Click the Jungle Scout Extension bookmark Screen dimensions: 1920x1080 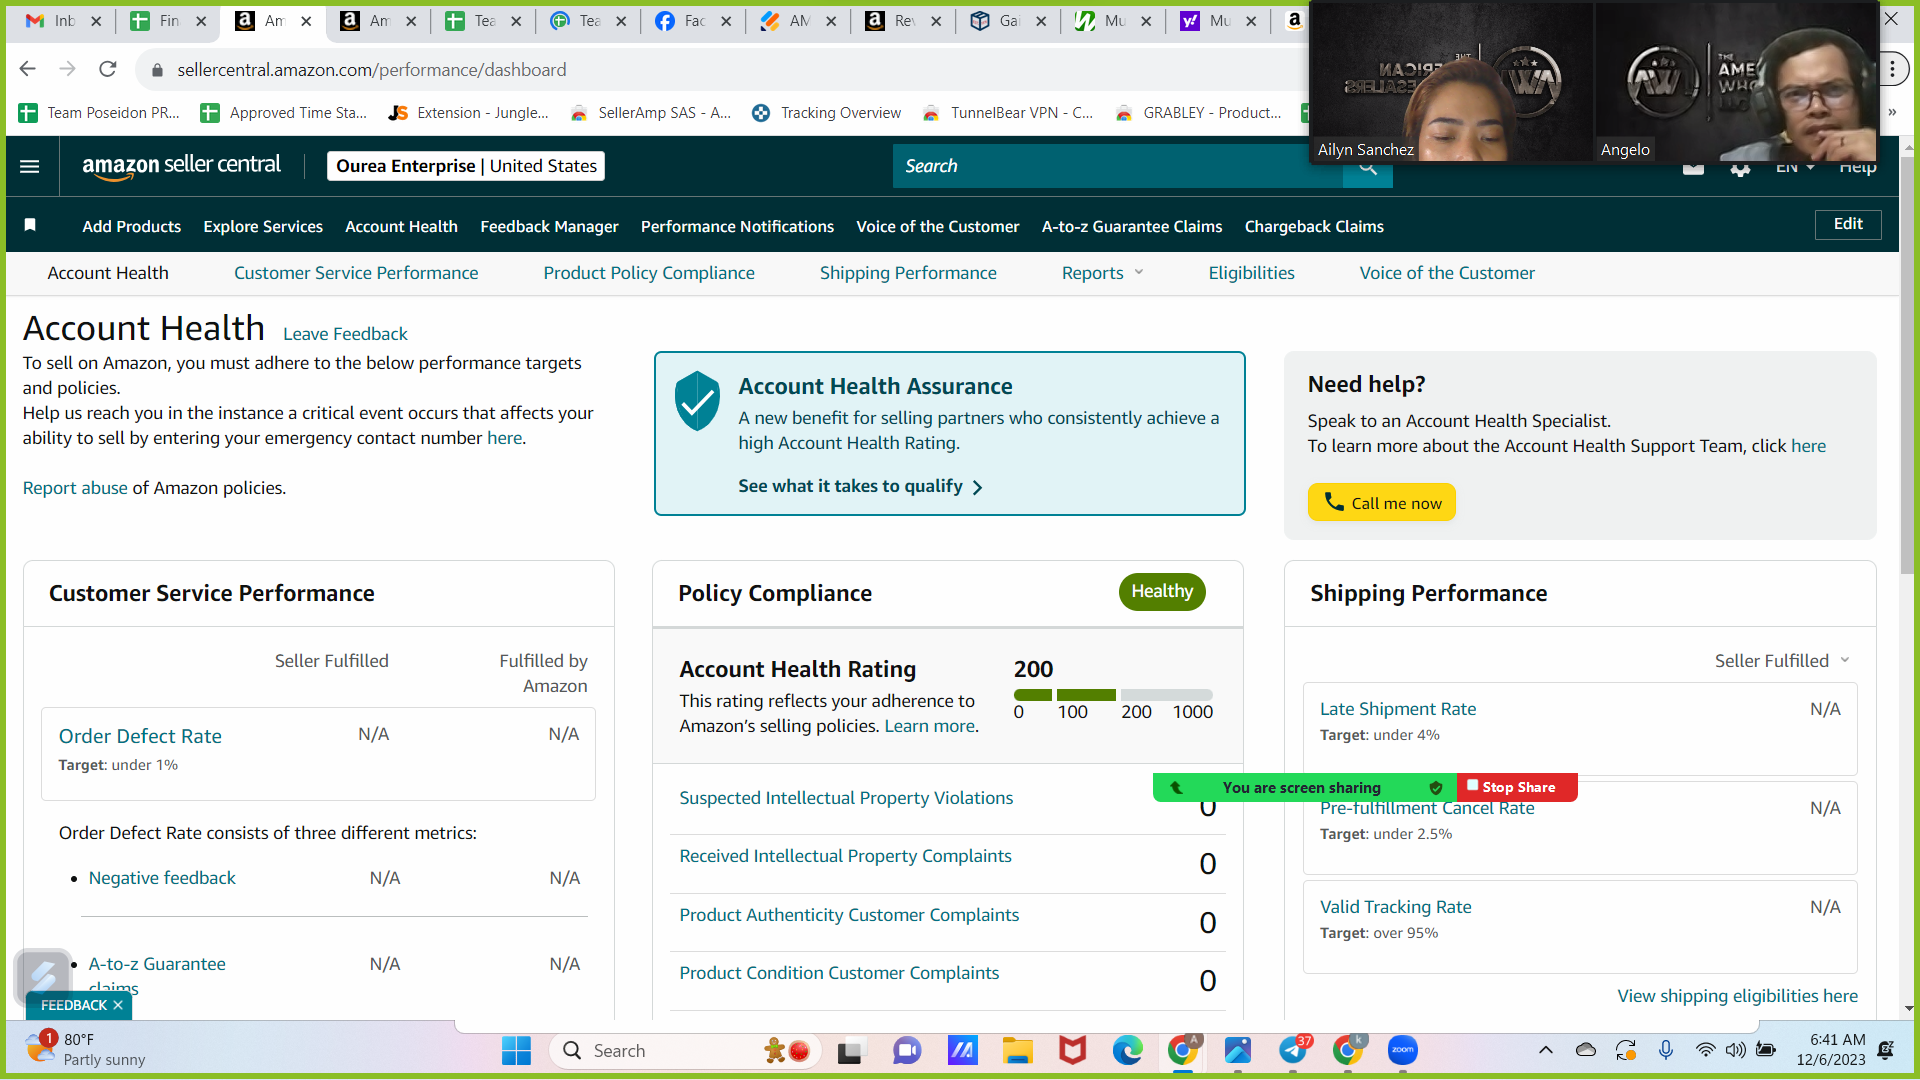tap(469, 113)
